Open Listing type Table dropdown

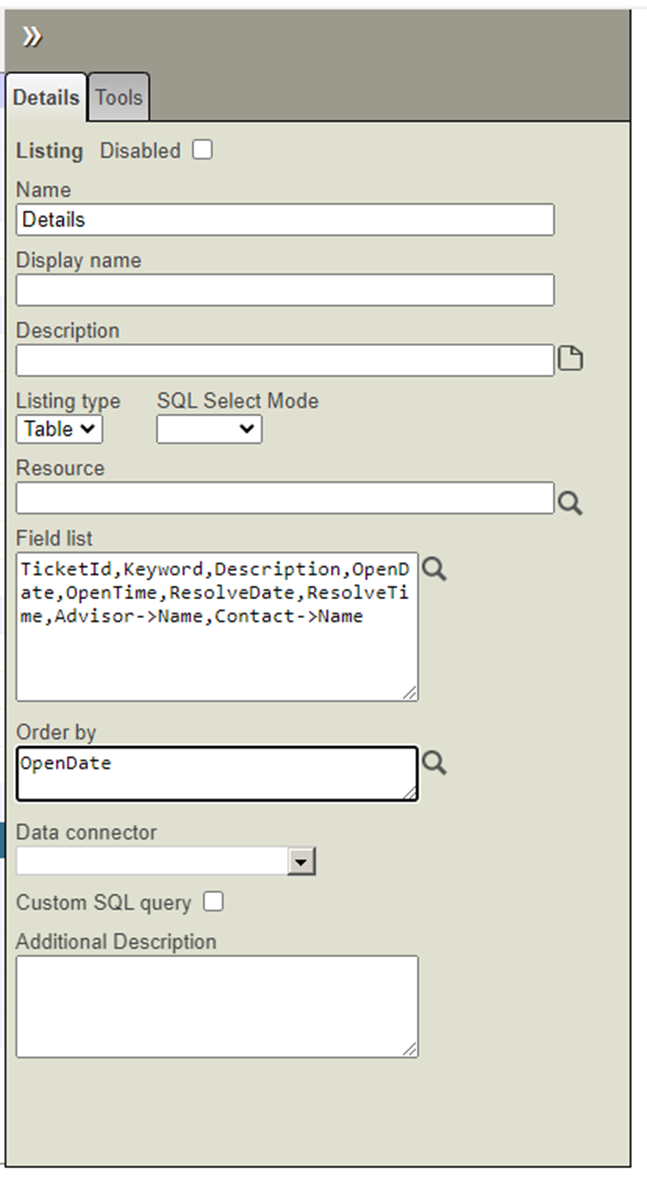[60, 429]
